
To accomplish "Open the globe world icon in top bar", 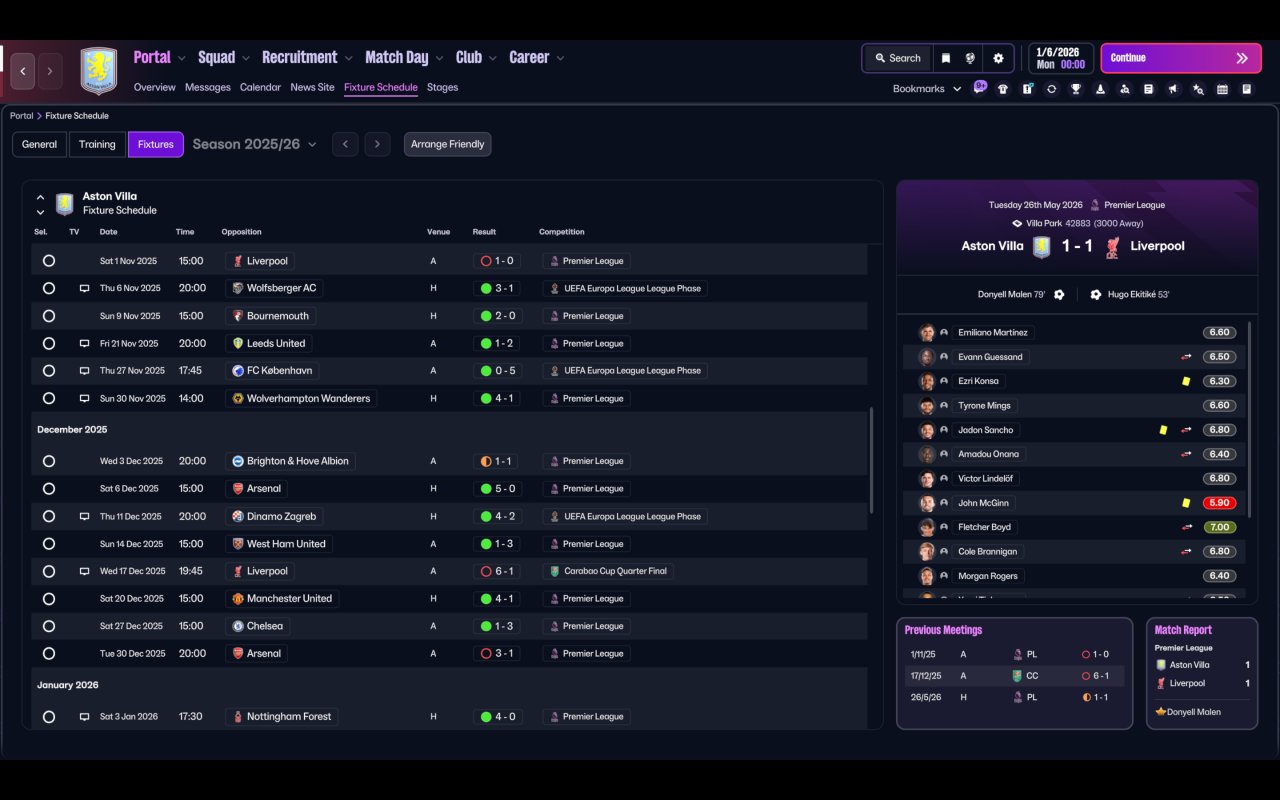I will point(970,58).
